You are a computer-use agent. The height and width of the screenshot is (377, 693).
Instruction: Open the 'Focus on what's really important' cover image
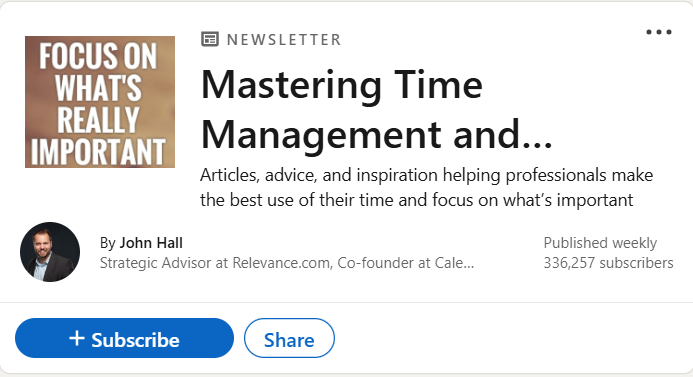tap(100, 102)
